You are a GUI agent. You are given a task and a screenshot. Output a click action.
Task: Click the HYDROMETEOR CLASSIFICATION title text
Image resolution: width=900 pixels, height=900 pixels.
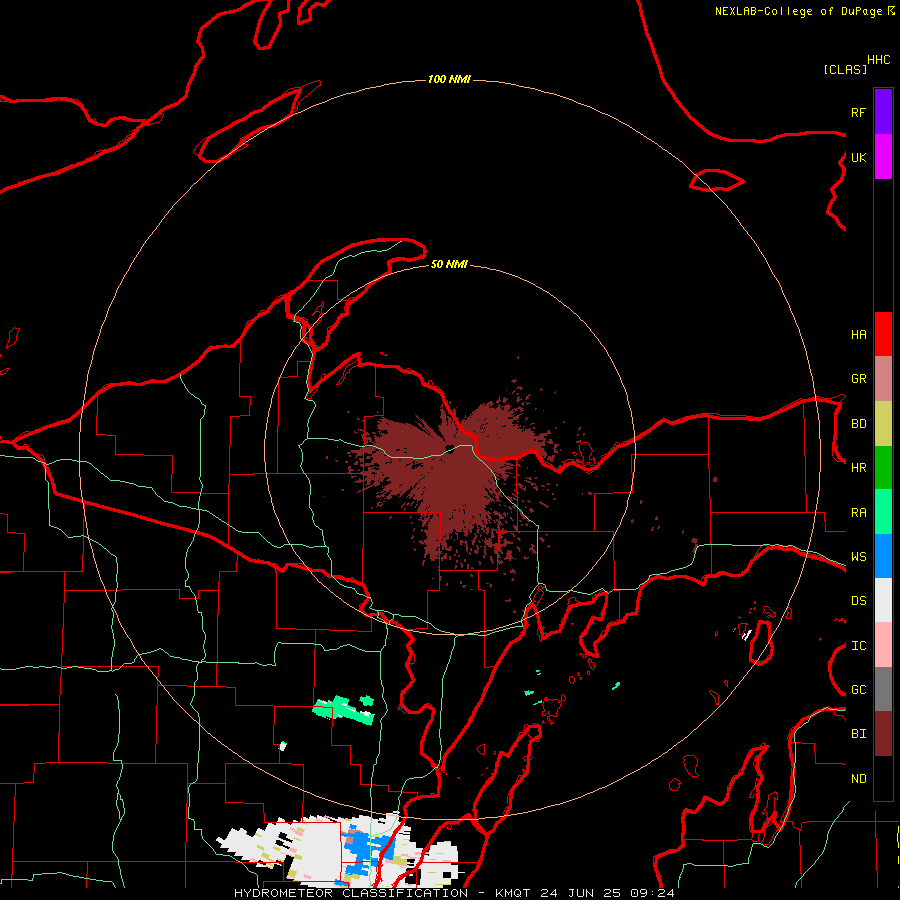click(x=351, y=893)
